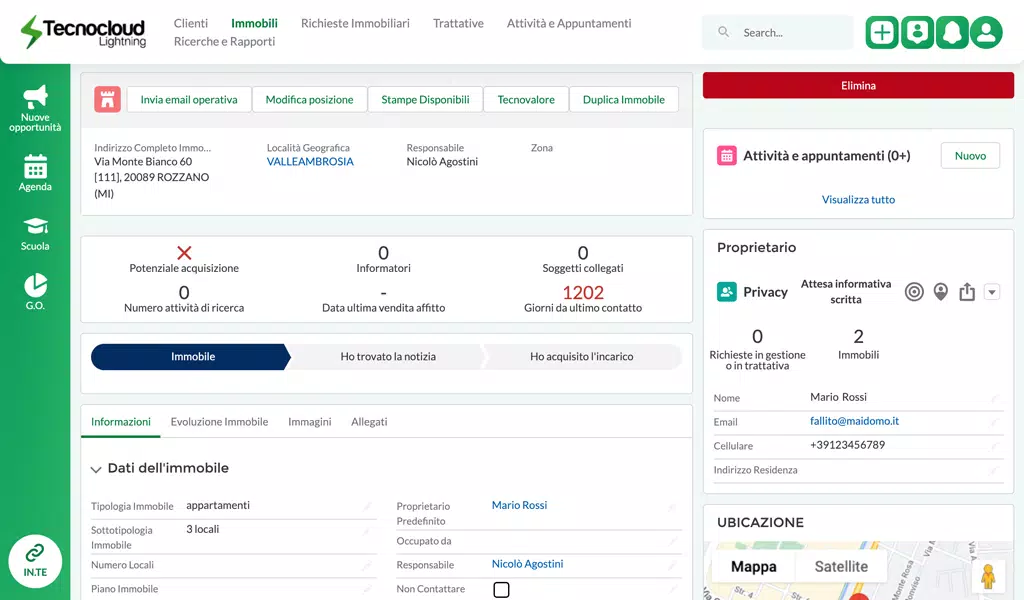Viewport: 1024px width, 600px height.
Task: Open the G.O. pie chart icon
Action: (35, 285)
